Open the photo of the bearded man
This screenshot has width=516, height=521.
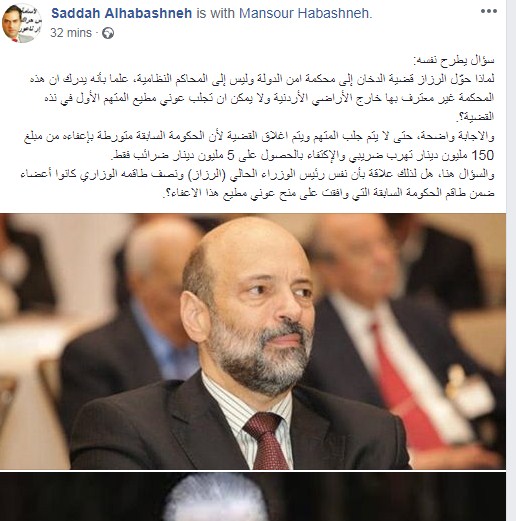click(x=253, y=341)
